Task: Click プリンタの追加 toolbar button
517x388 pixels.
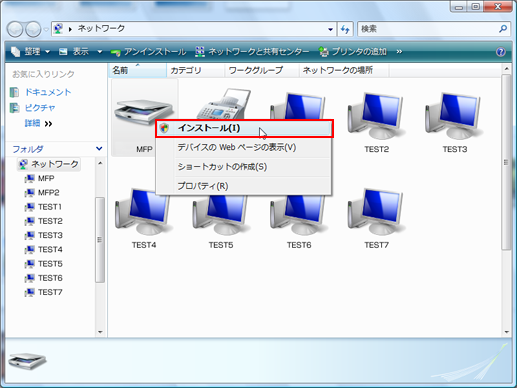Action: pyautogui.click(x=353, y=52)
